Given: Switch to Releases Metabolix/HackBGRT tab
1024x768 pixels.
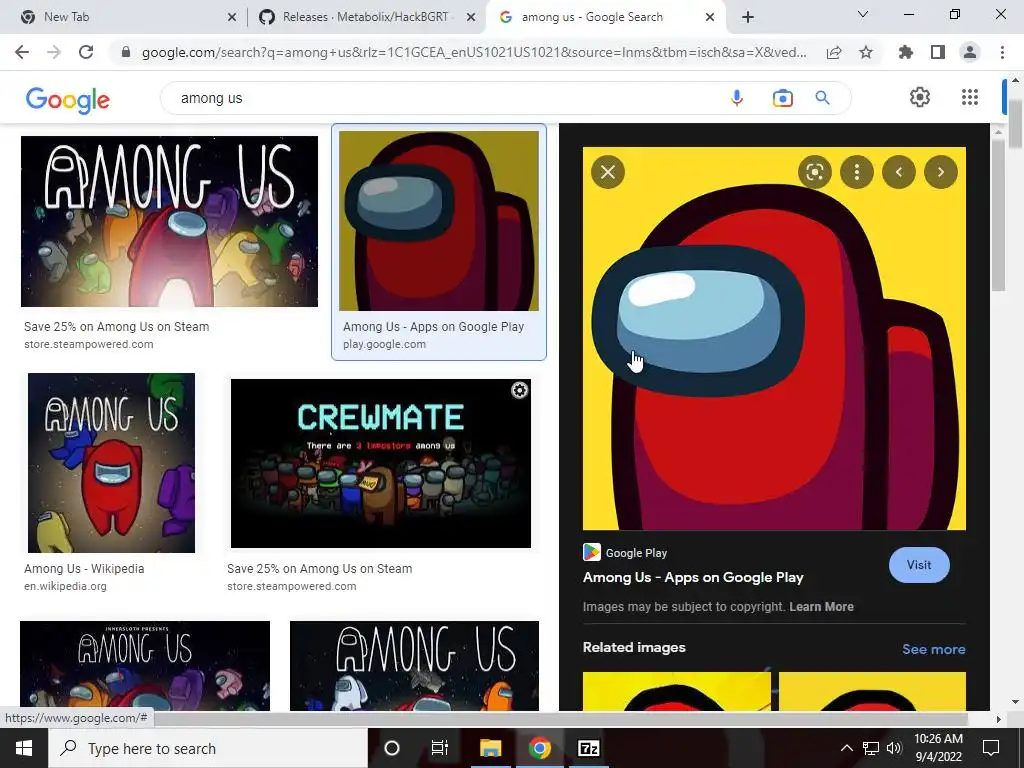Looking at the screenshot, I should (368, 17).
